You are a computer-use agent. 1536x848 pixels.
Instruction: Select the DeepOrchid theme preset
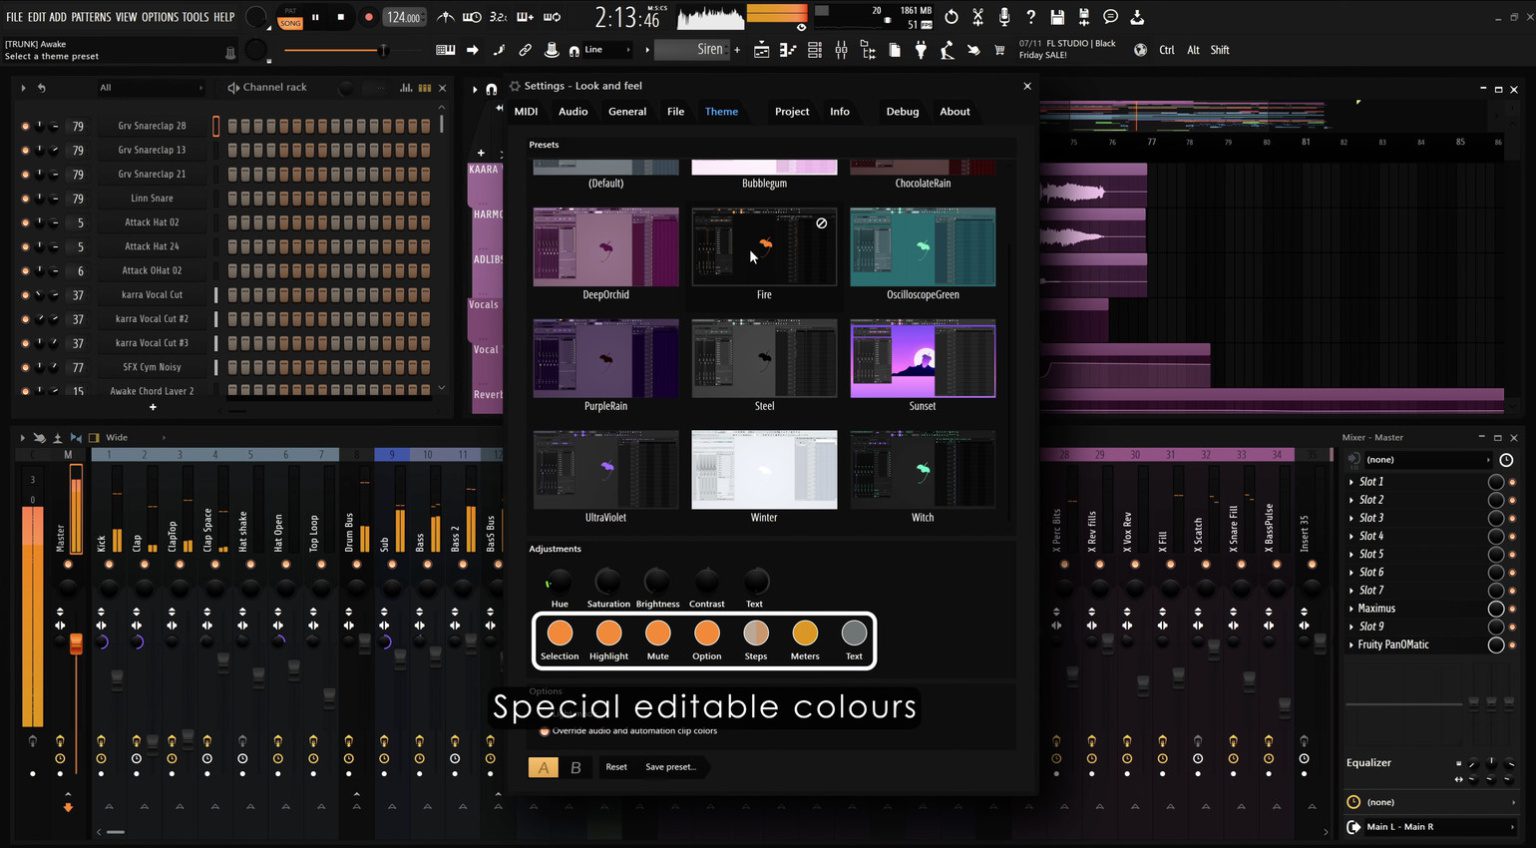[606, 247]
